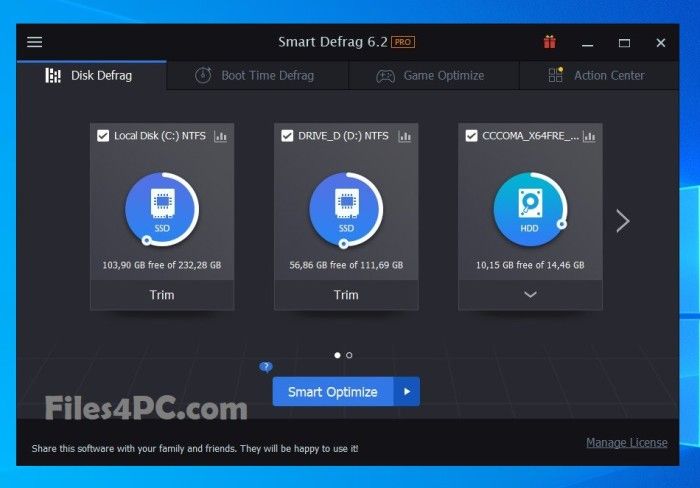This screenshot has width=700, height=488.
Task: Click the Smart Optimize button
Action: coord(333,392)
